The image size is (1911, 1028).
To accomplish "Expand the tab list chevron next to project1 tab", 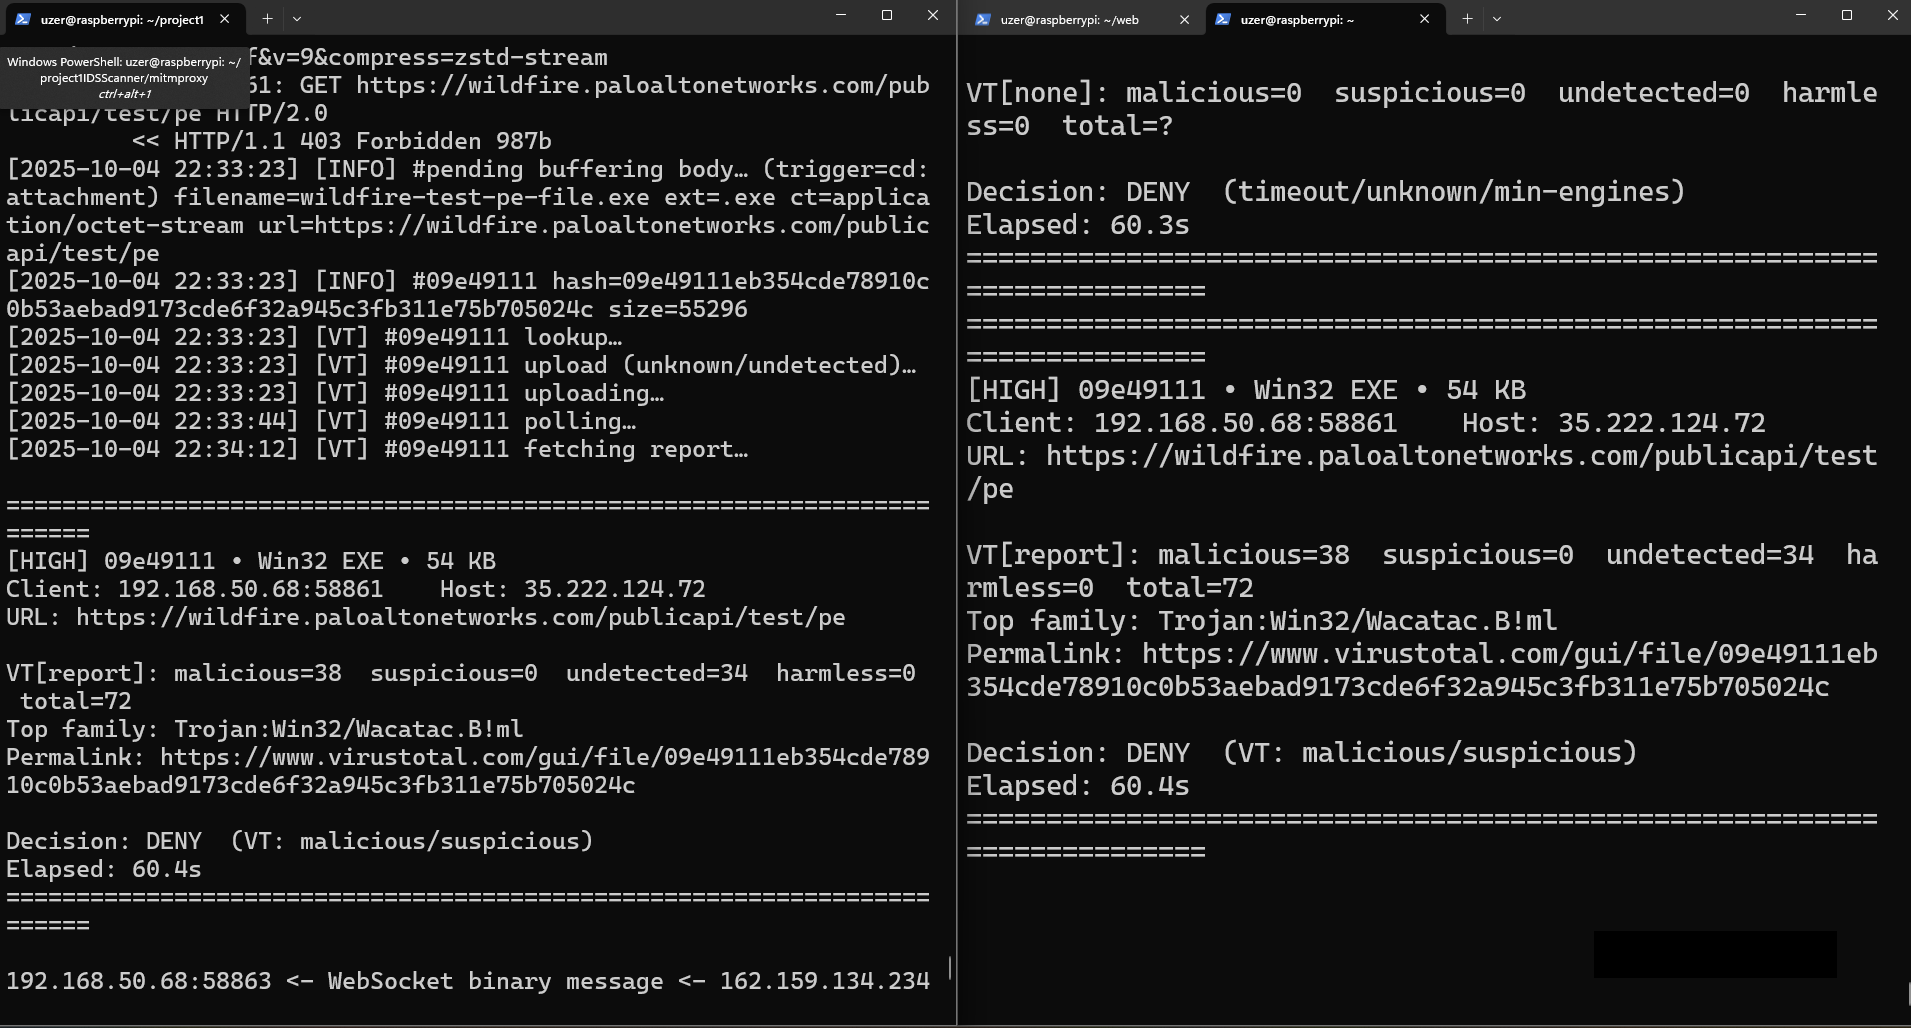I will pos(298,19).
